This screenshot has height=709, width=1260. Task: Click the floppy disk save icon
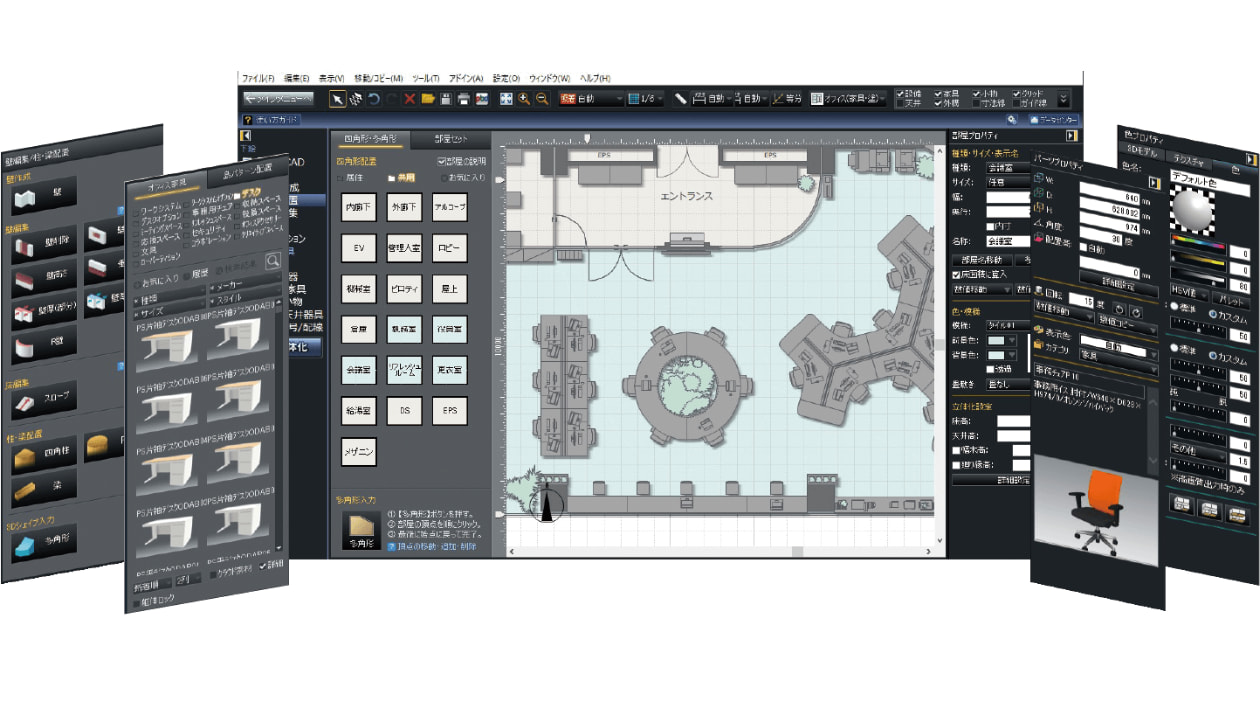coord(446,99)
